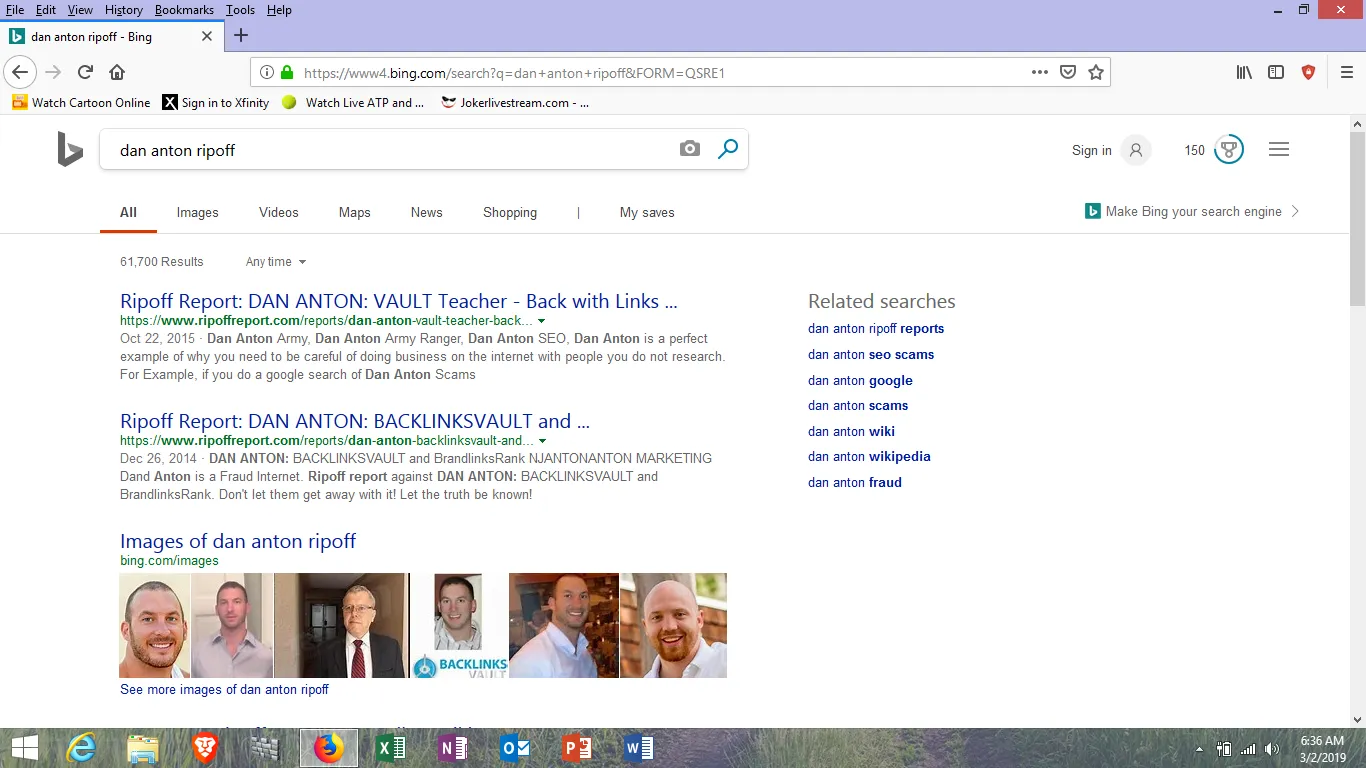
Task: Open 'Ripoff Report: DAN ANTON: BACKLINKSVAULT' result
Action: (x=355, y=421)
